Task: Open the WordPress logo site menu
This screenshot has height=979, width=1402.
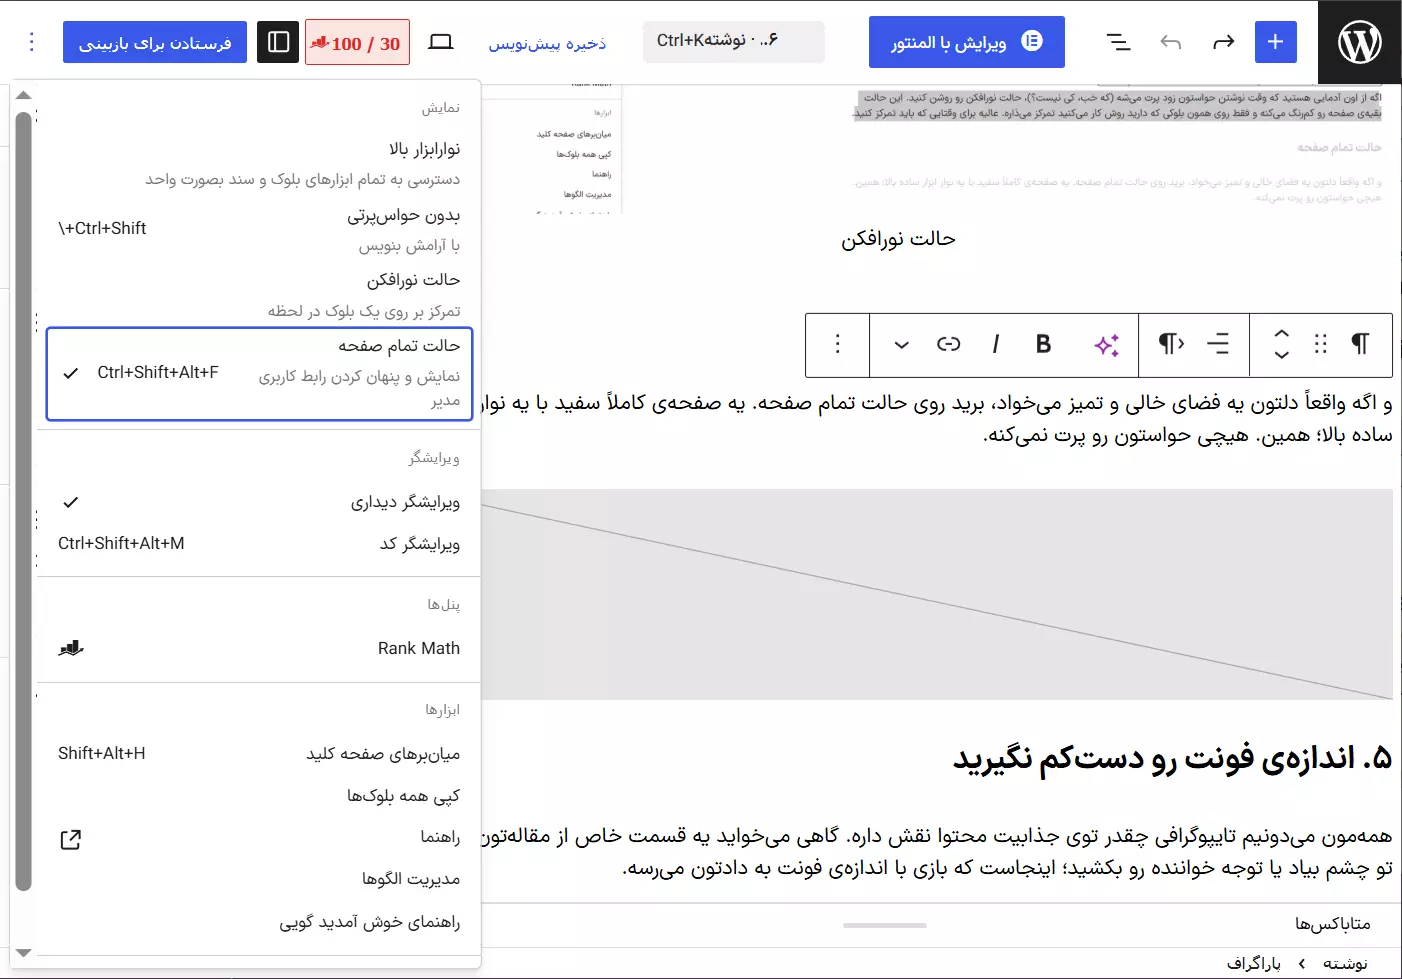Action: point(1360,42)
